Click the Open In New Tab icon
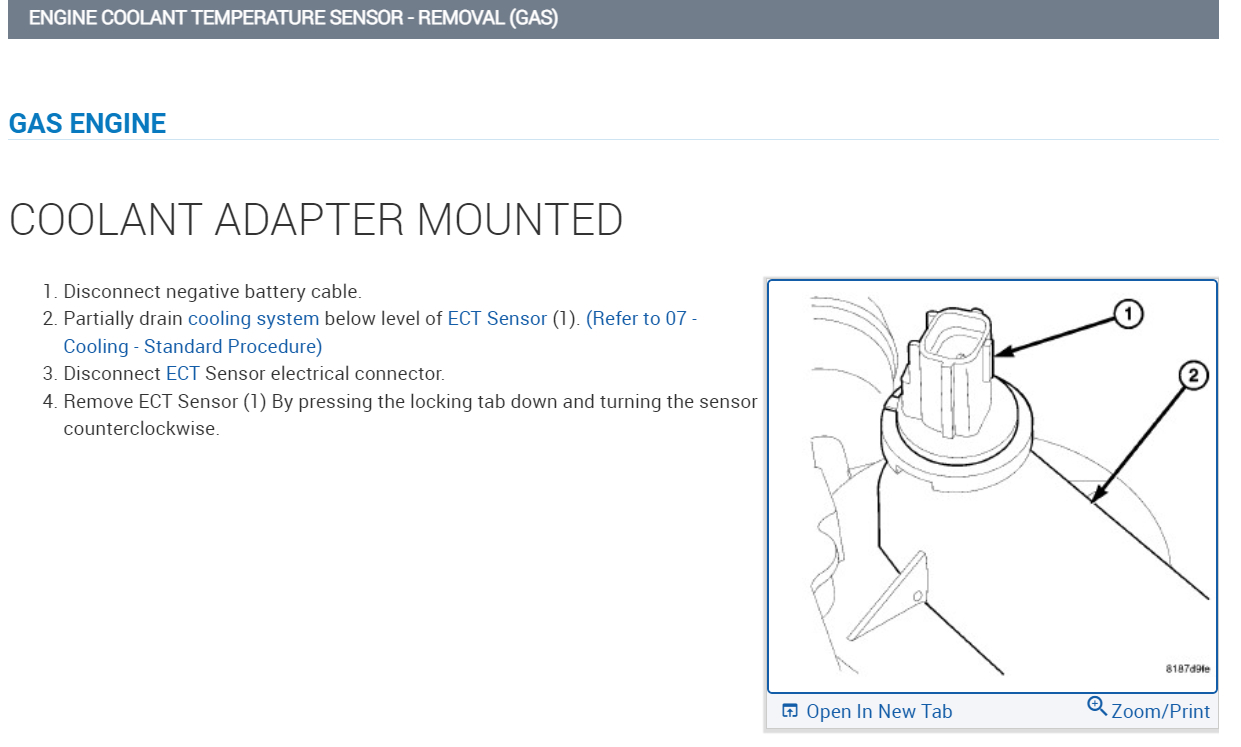 790,712
